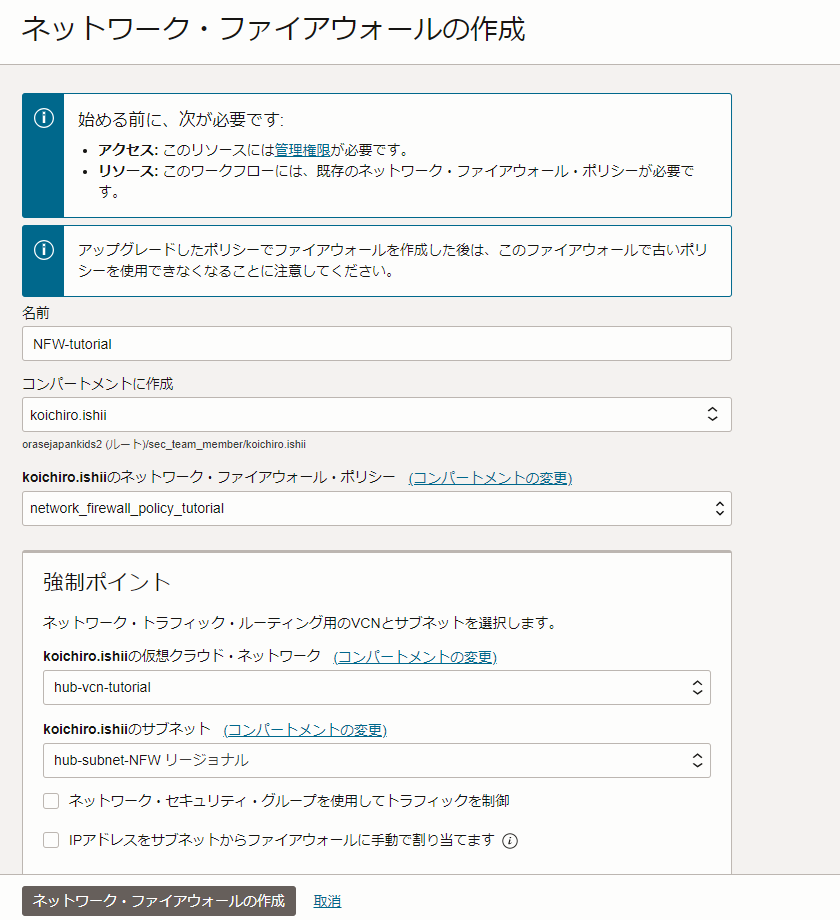Click the arrows on subnet select box
Screen dimensions: 840x920
point(697,760)
